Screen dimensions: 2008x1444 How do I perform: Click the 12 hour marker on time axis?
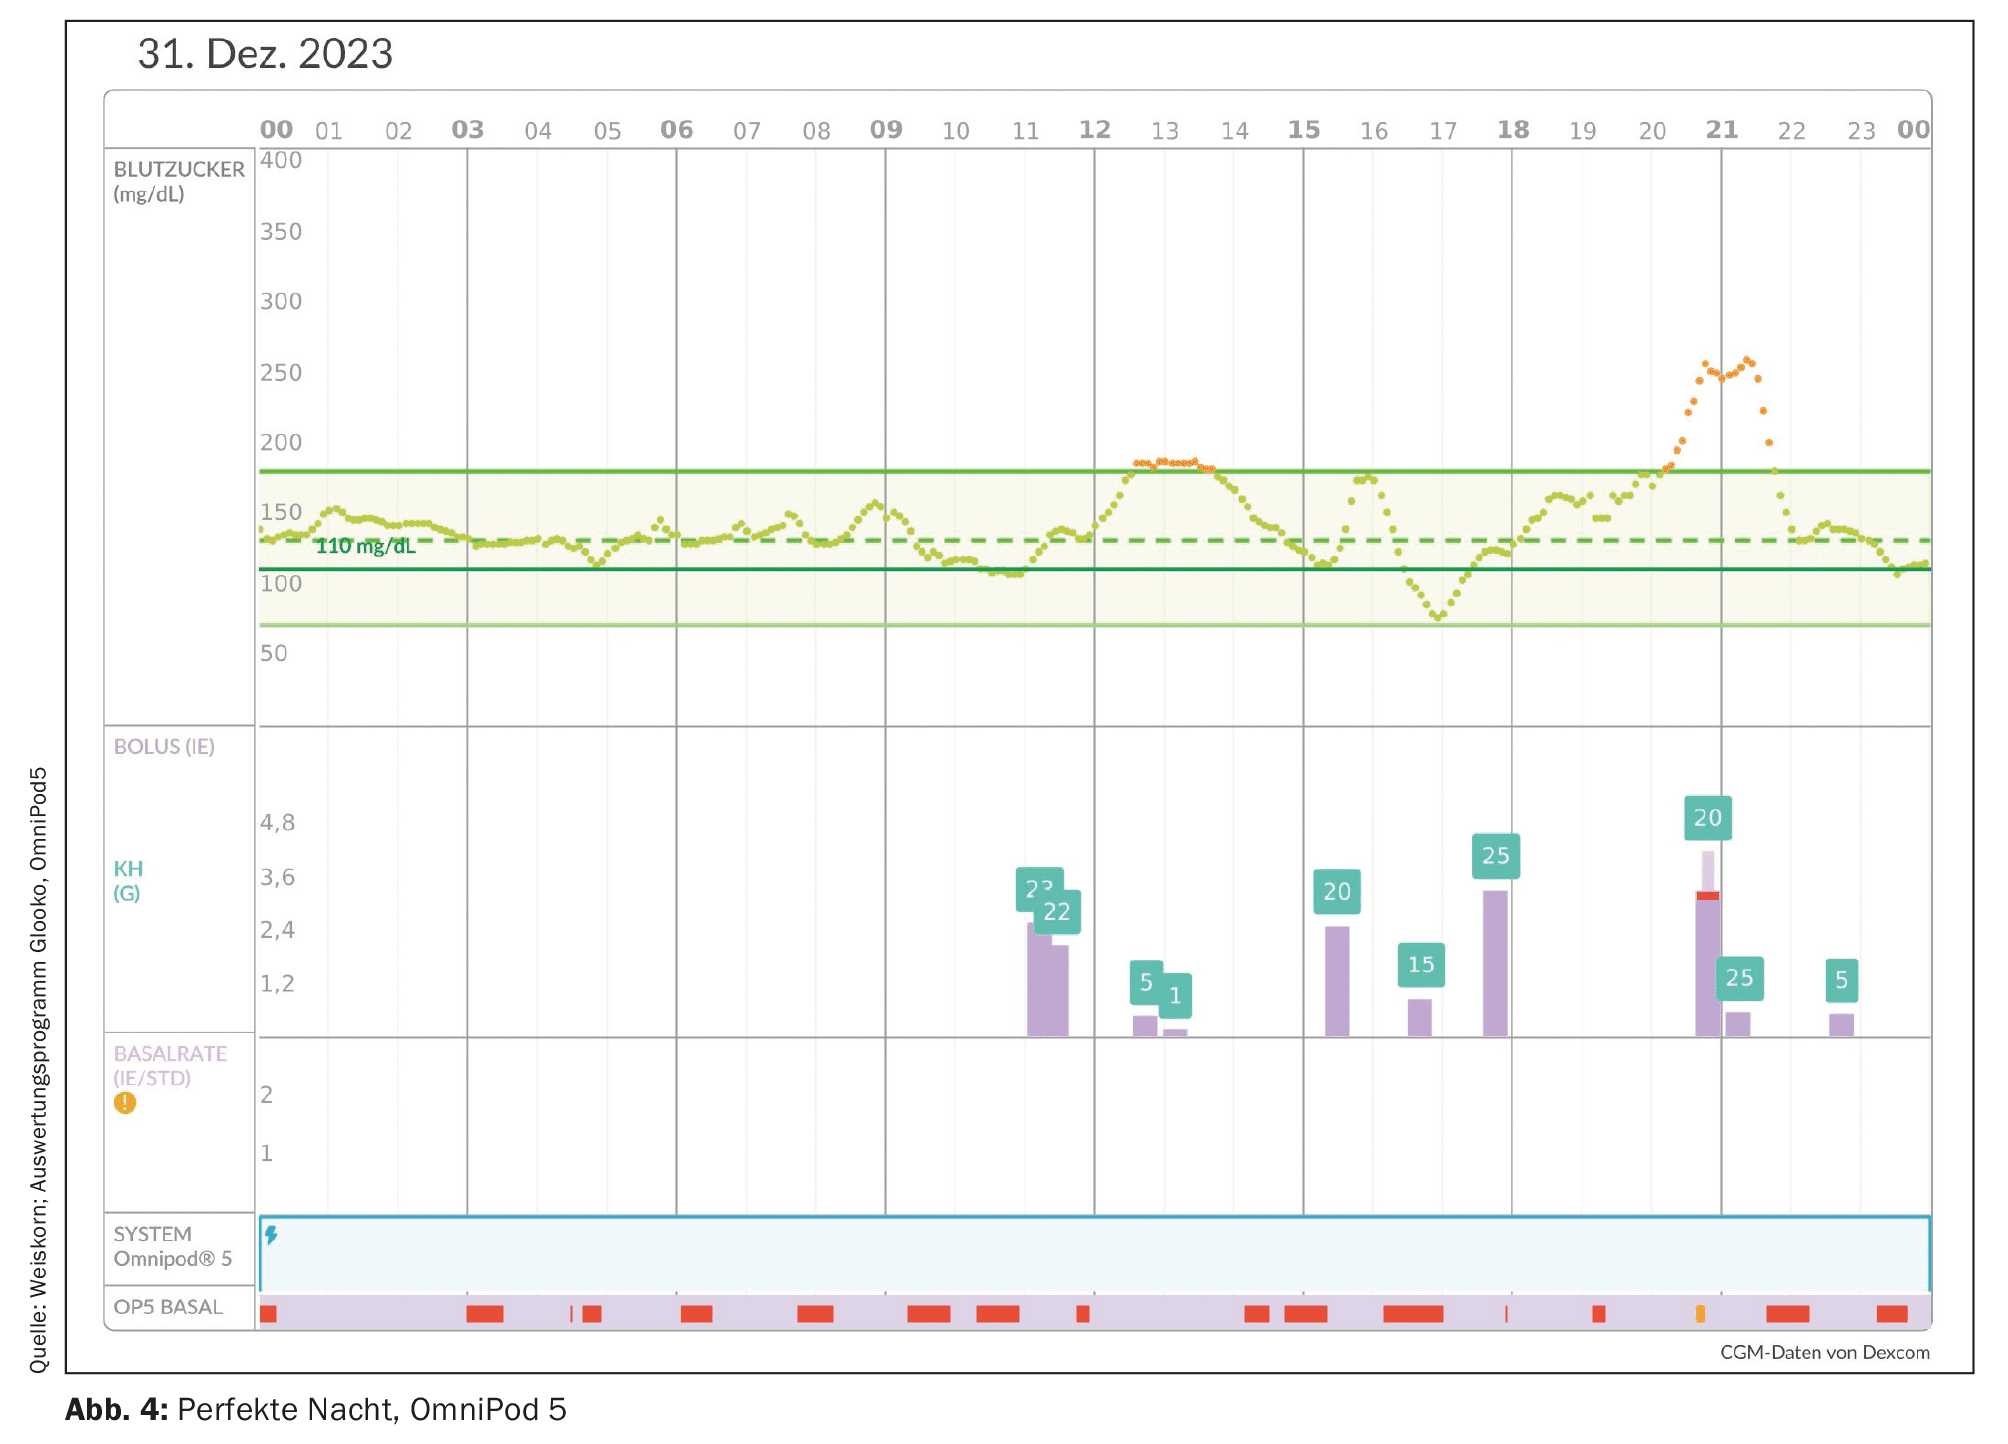[1094, 130]
